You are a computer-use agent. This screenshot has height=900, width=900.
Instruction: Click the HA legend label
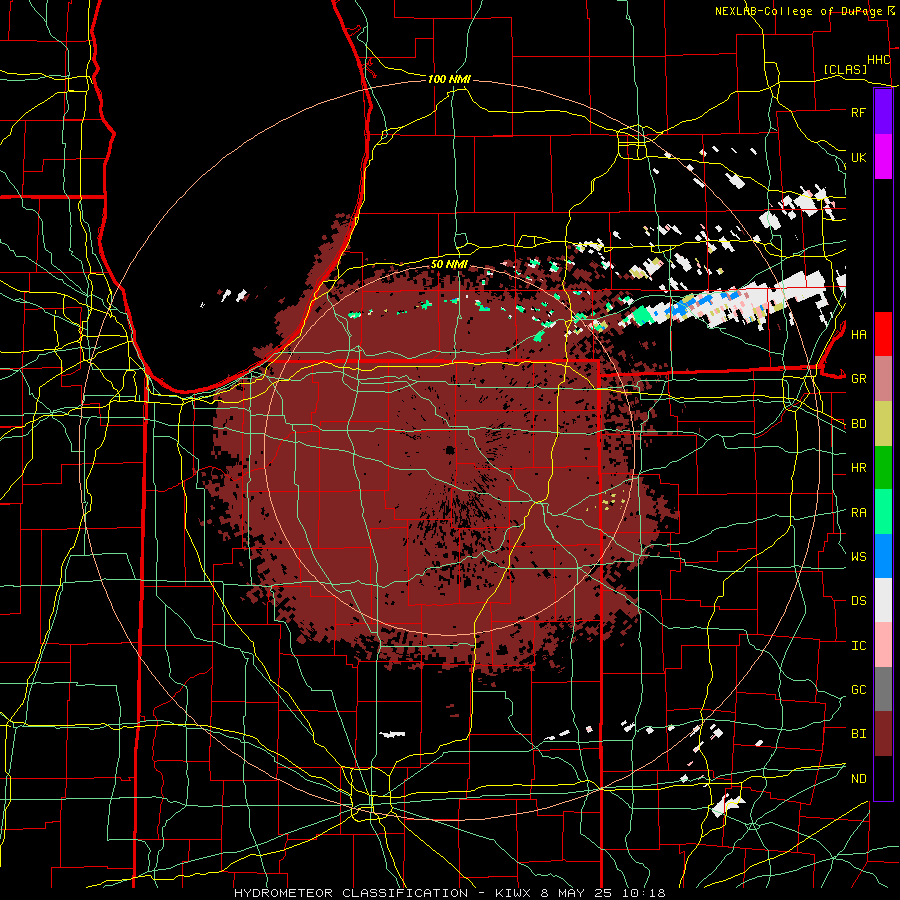(x=858, y=335)
